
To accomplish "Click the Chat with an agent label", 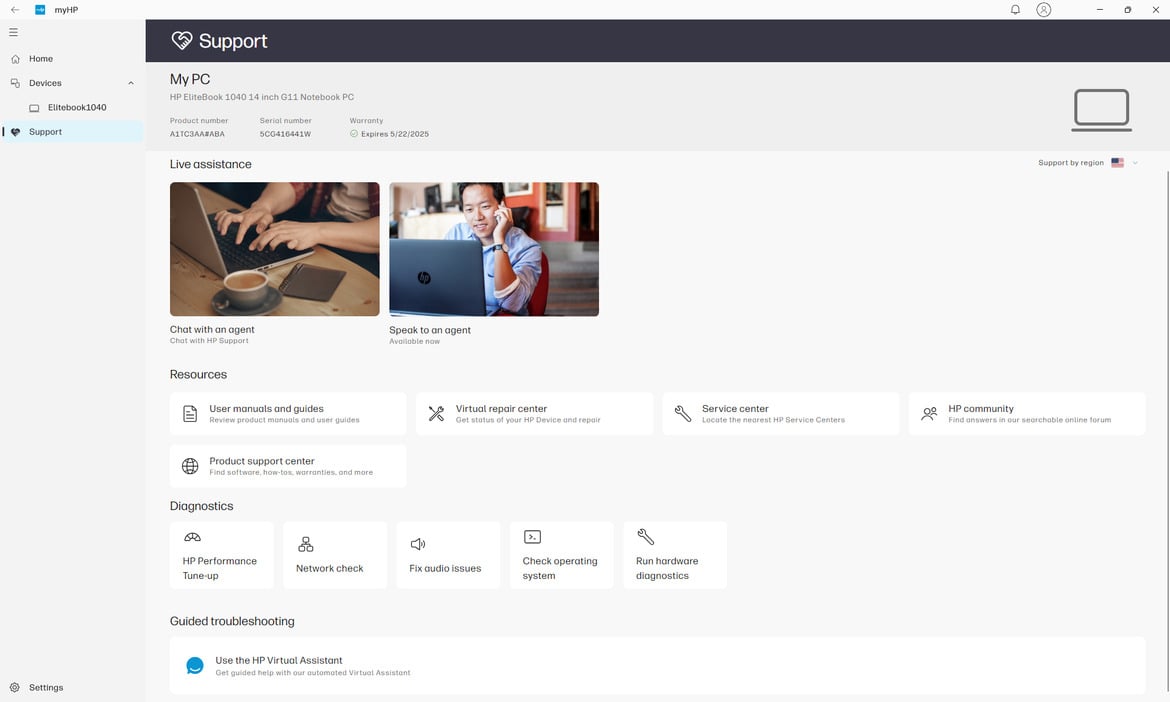I will [x=212, y=330].
